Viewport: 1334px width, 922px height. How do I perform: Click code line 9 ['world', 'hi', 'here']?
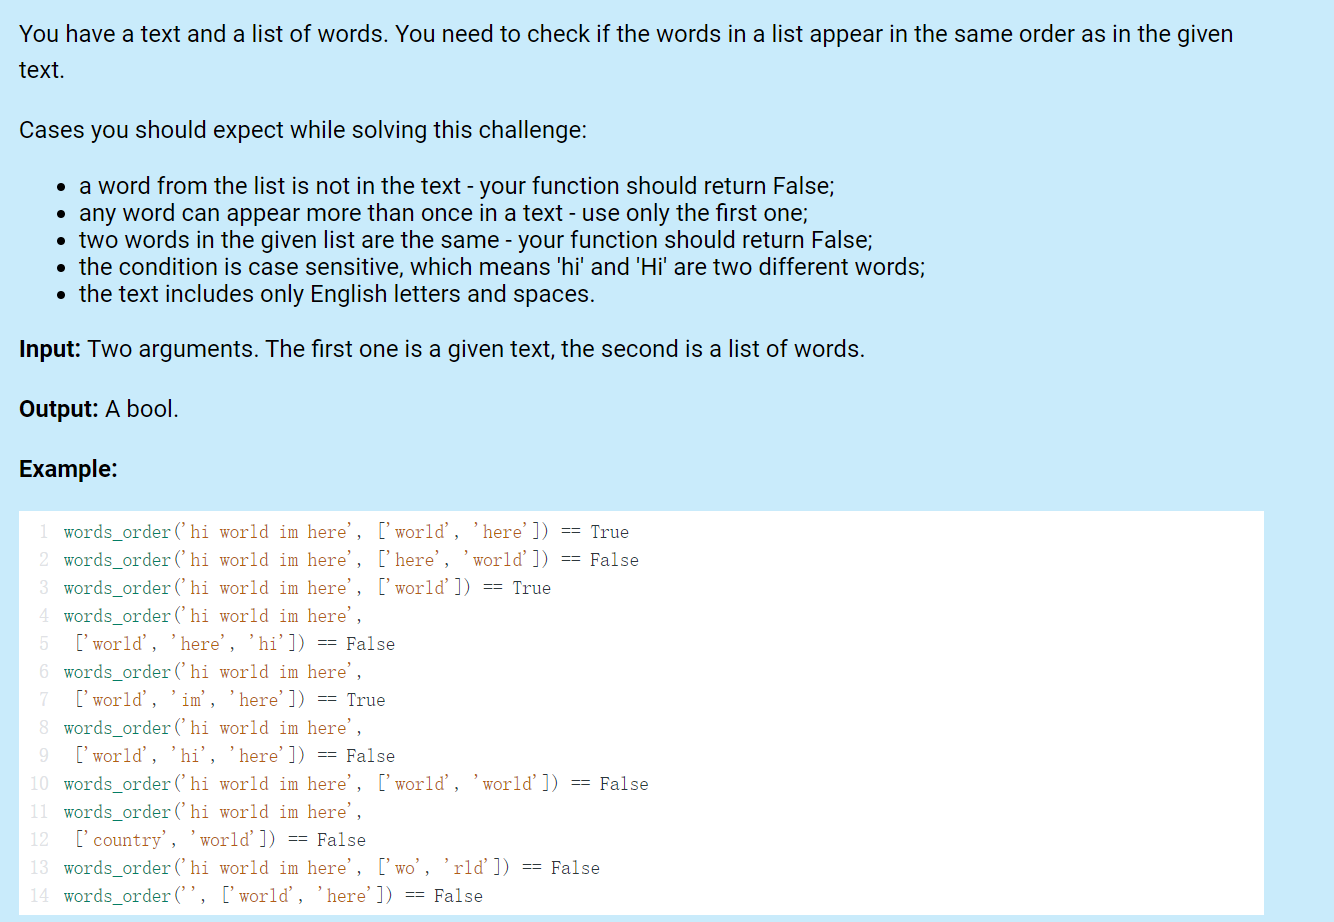(x=235, y=756)
